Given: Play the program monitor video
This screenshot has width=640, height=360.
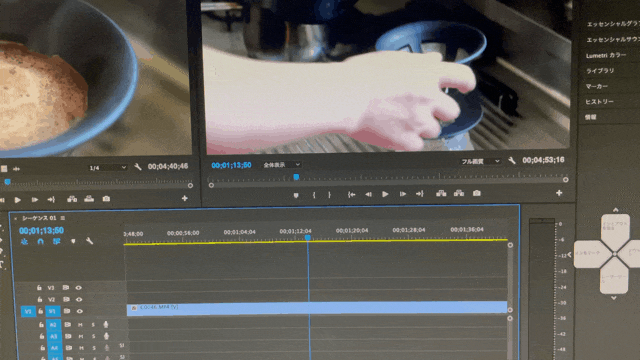Looking at the screenshot, I should point(385,194).
